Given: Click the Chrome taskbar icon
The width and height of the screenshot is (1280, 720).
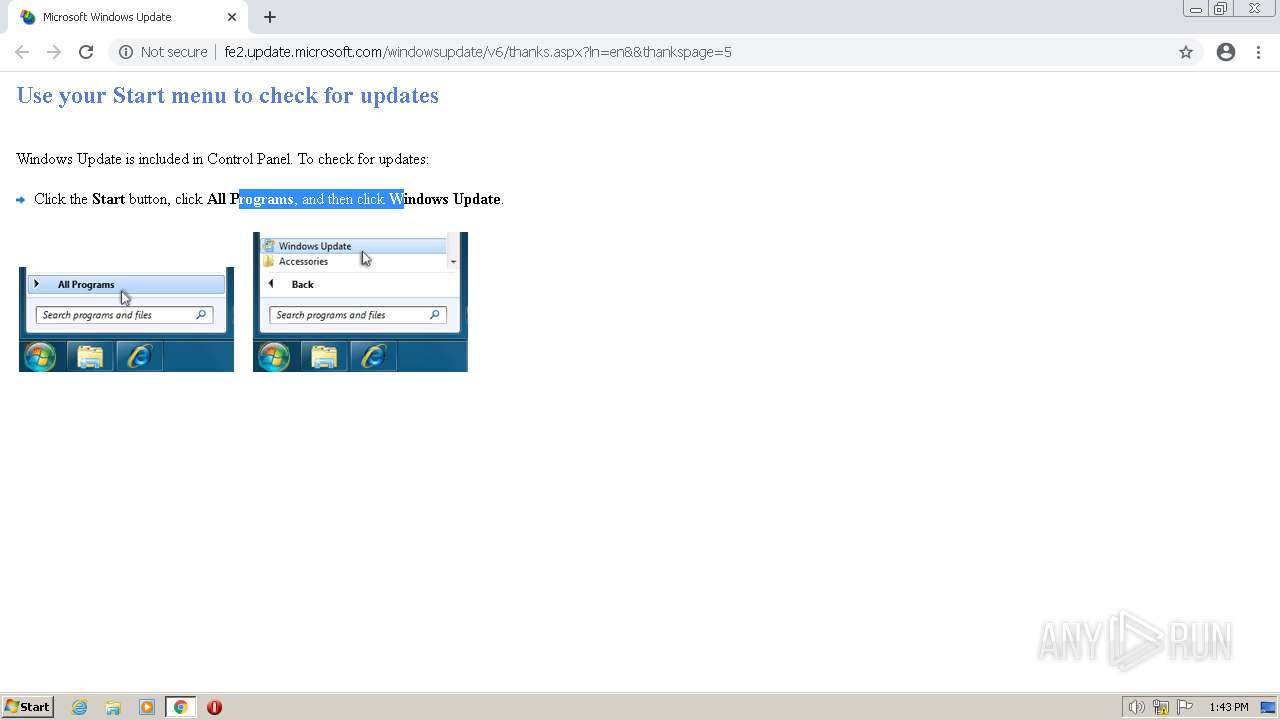Looking at the screenshot, I should 180,707.
